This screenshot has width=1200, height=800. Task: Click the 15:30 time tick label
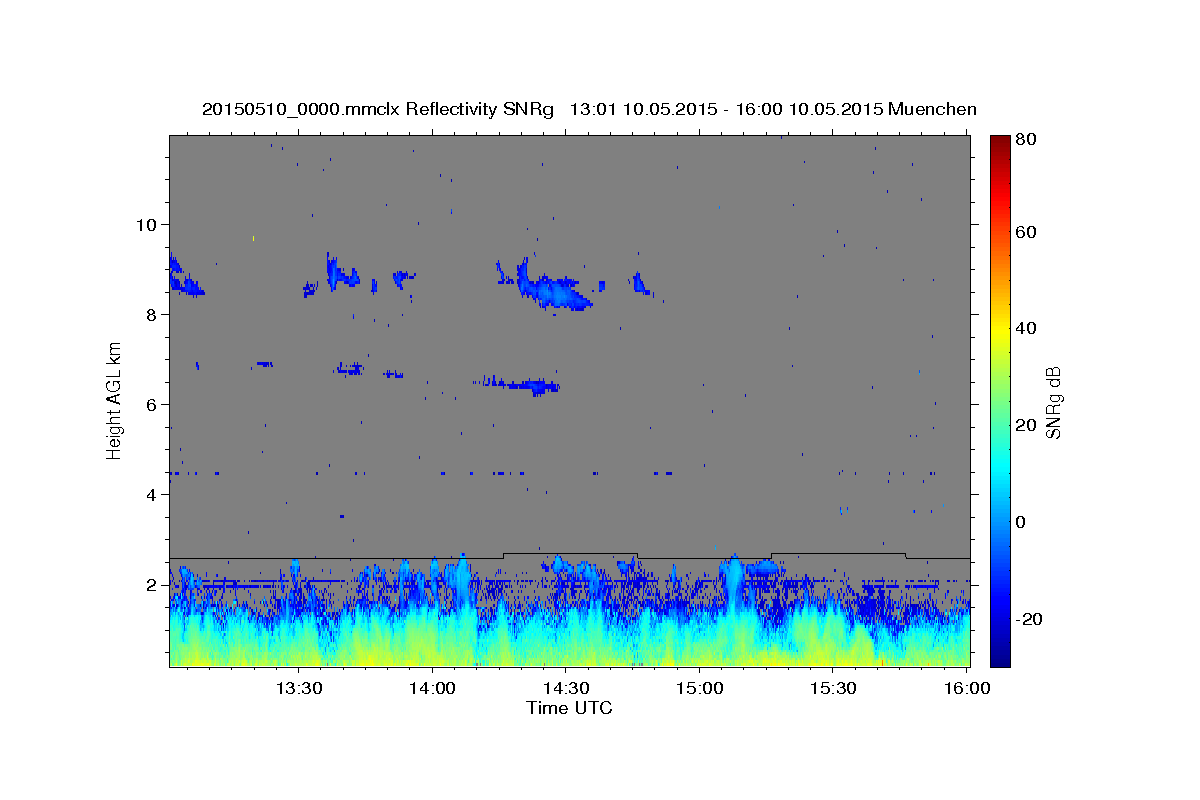point(833,688)
